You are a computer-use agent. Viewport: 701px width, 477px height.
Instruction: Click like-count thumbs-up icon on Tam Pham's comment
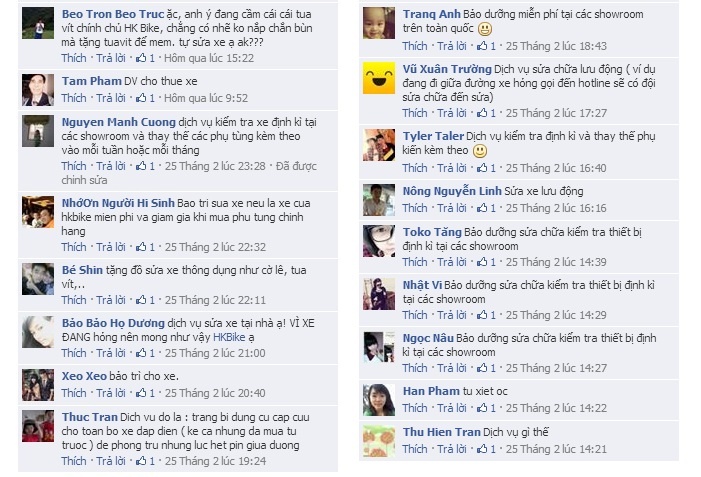pos(141,97)
